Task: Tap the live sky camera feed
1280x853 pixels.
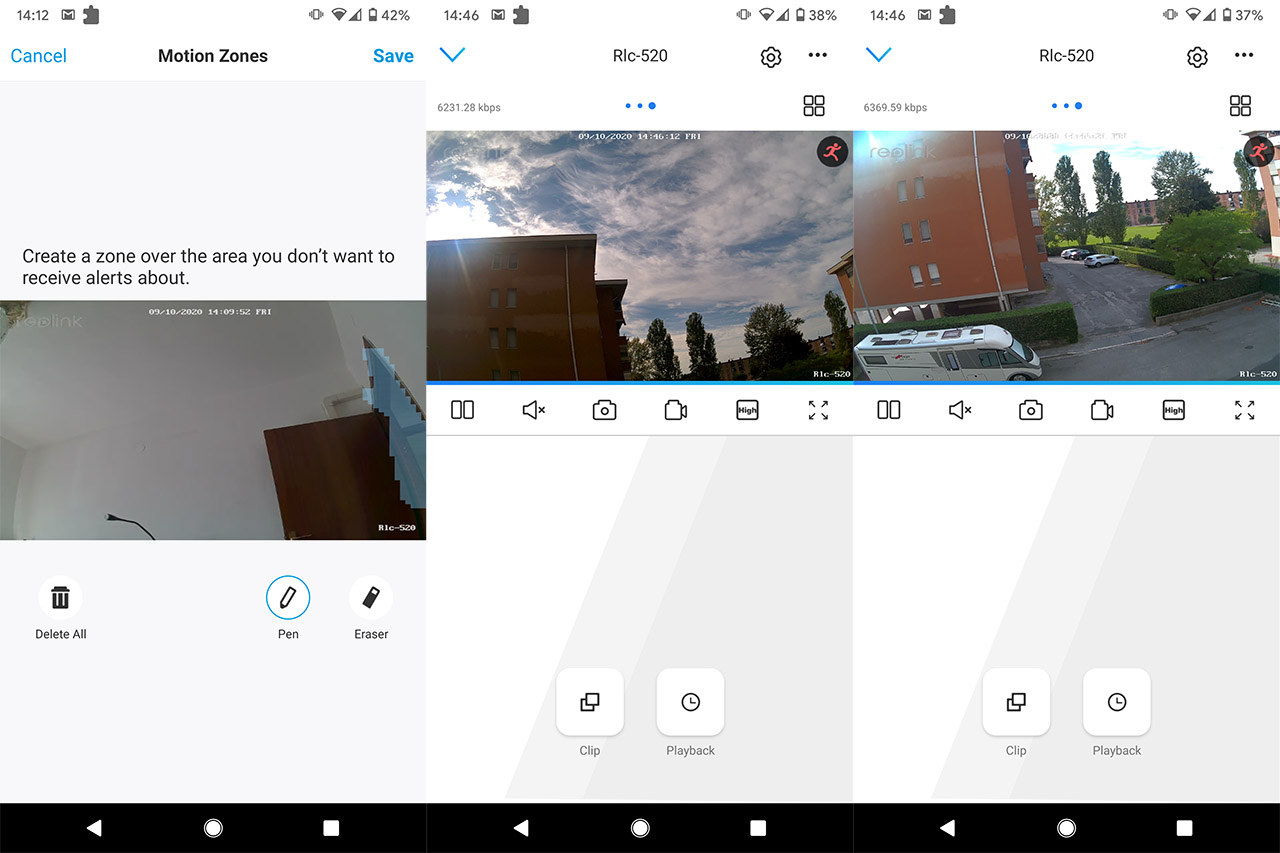Action: click(x=639, y=255)
